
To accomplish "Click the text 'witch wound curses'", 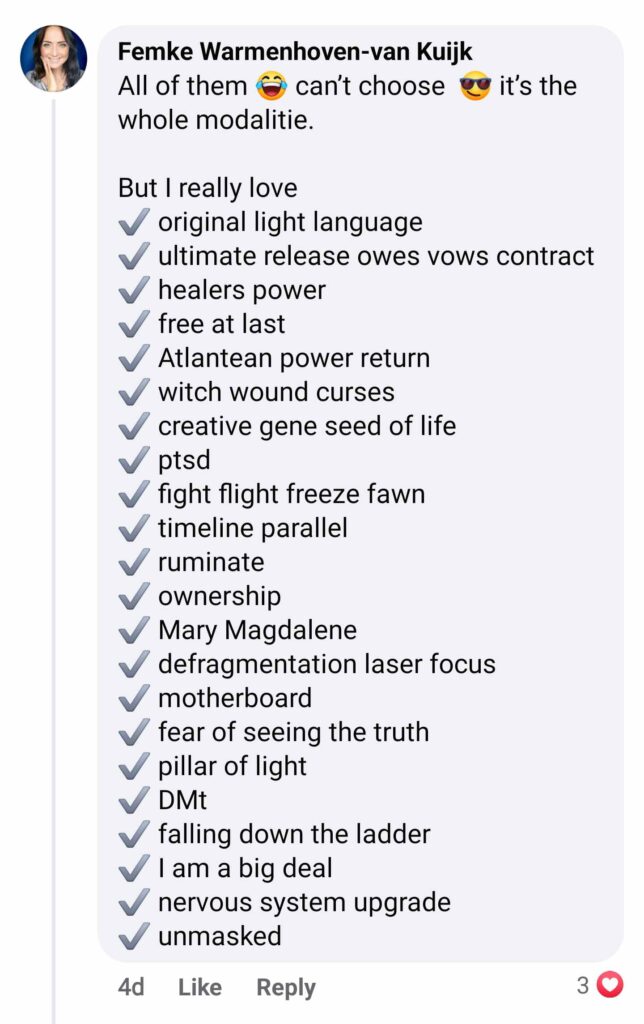I will (276, 392).
